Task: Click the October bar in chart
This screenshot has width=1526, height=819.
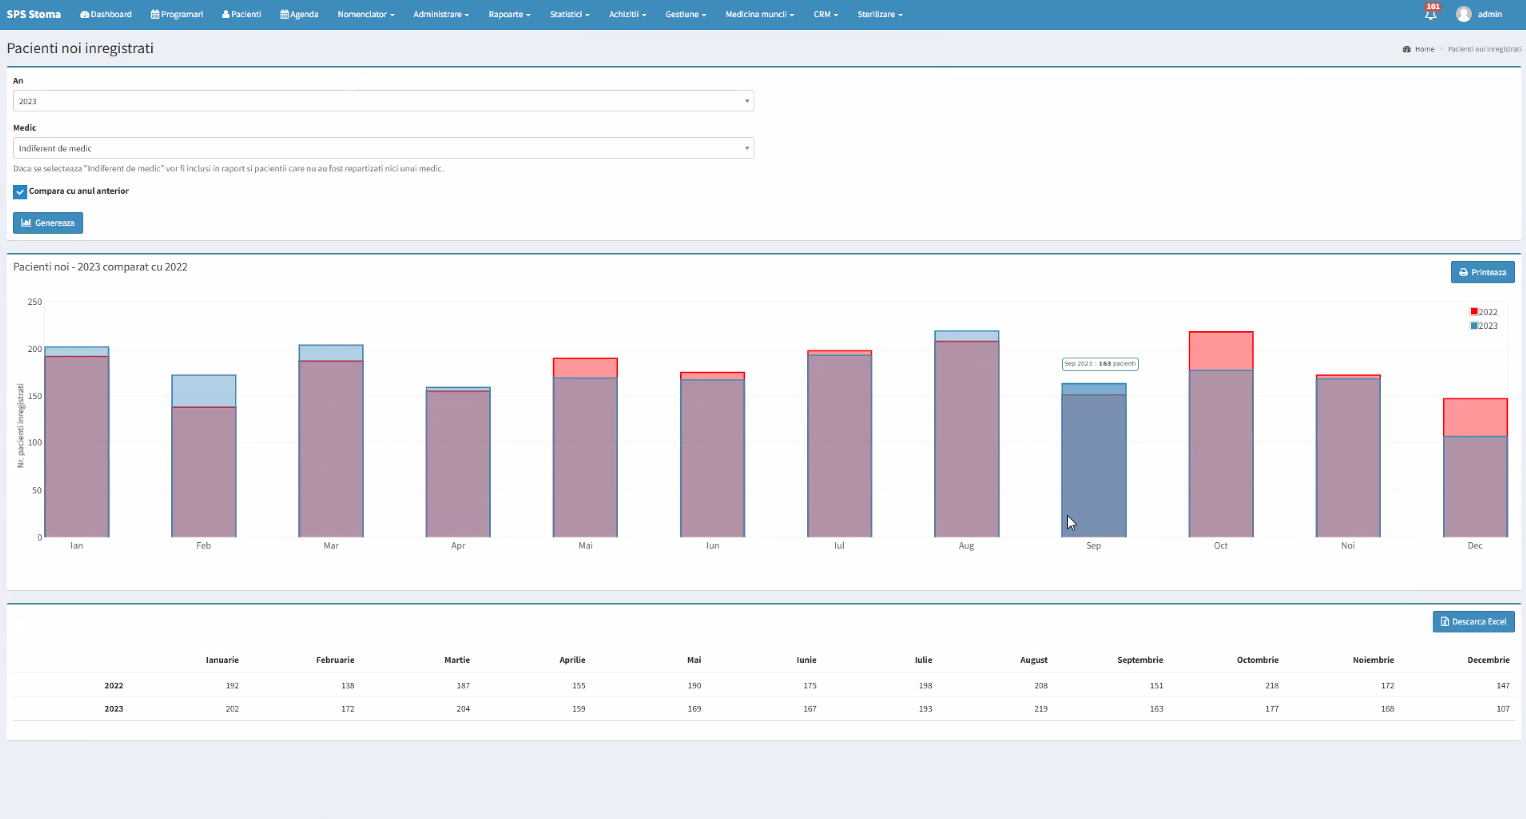Action: tap(1220, 450)
